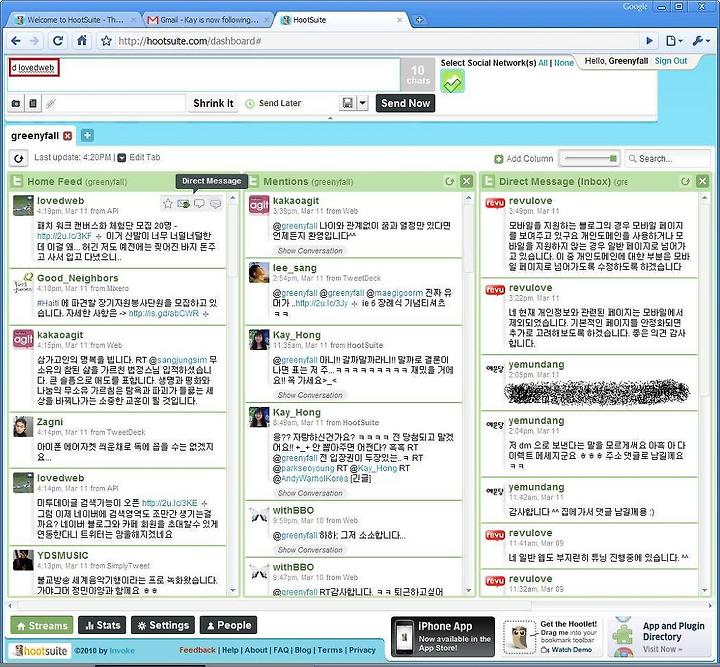
Task: Show Conversation under withBBO 9:59pm mention
Action: pyautogui.click(x=310, y=549)
